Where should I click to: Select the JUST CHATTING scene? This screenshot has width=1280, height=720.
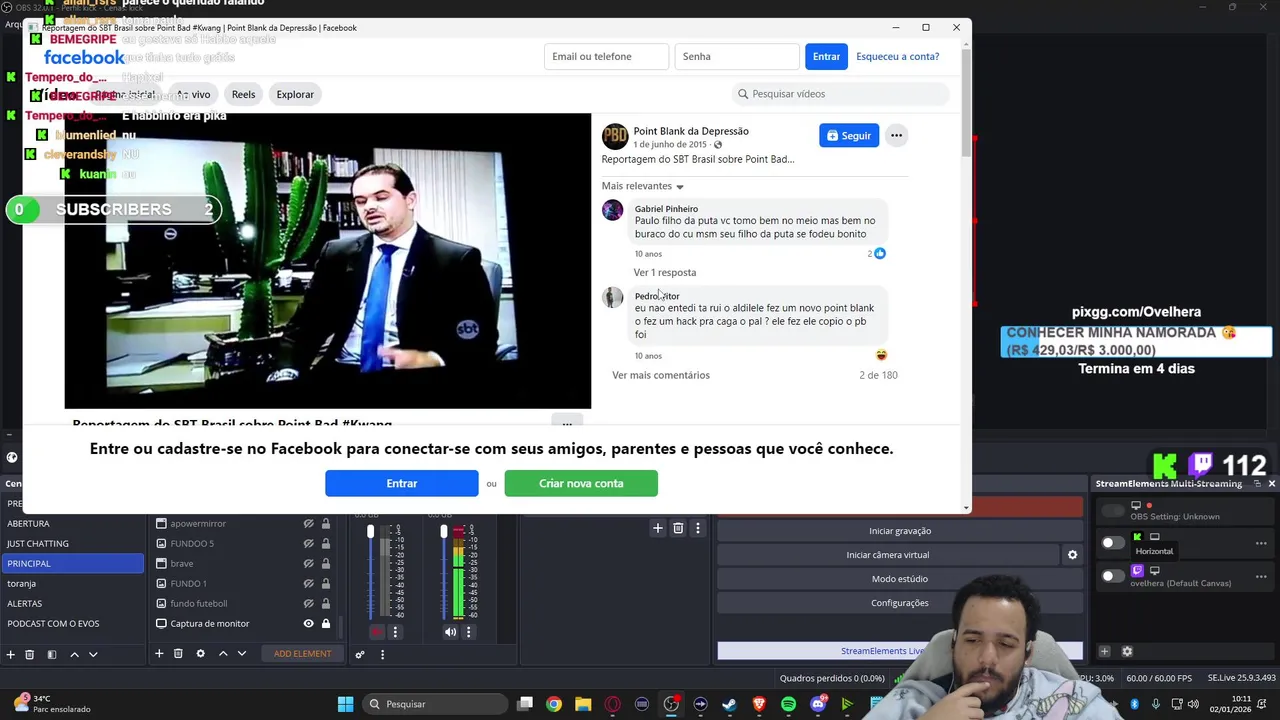72,544
